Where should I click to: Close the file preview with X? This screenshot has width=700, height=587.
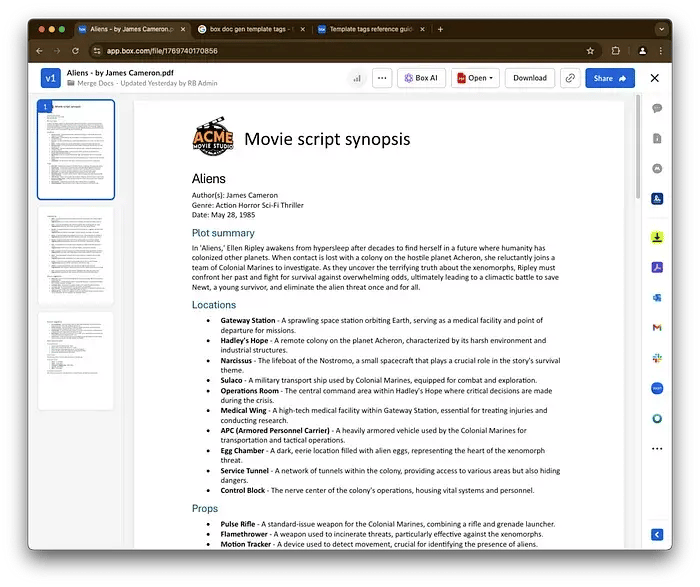click(x=654, y=78)
